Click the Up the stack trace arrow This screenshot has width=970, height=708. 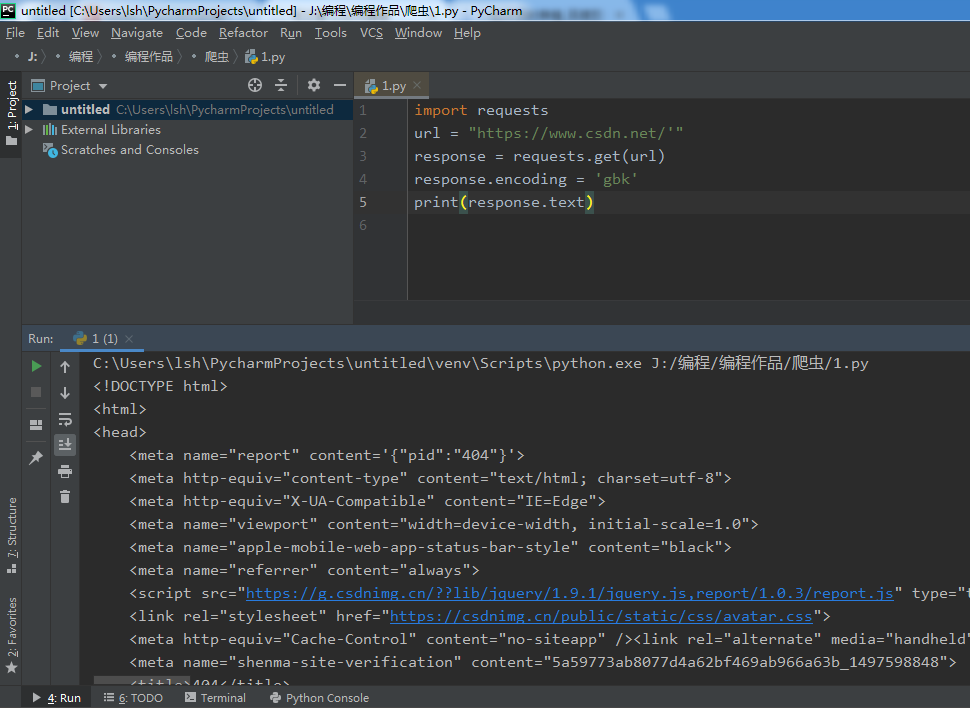65,367
